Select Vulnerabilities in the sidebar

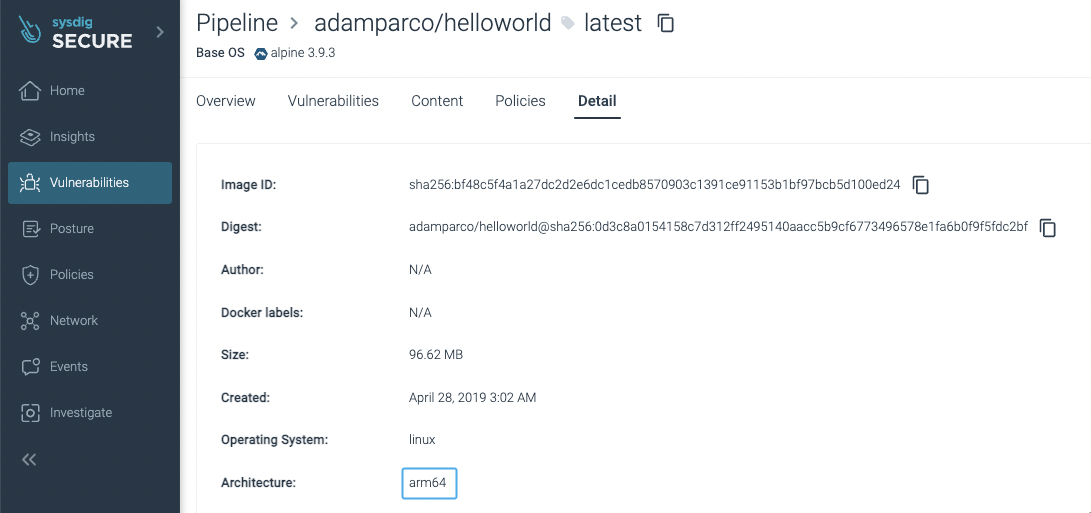click(90, 183)
